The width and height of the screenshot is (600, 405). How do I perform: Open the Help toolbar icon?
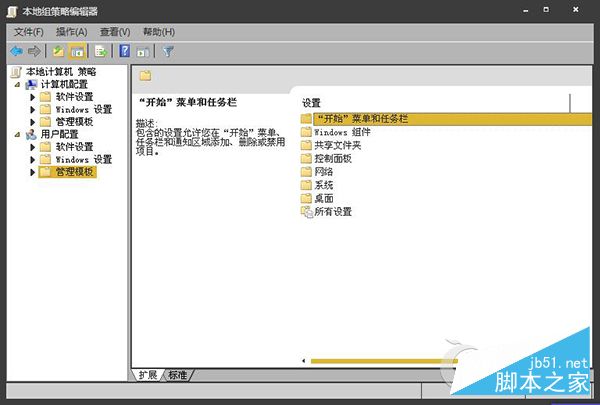click(x=124, y=51)
